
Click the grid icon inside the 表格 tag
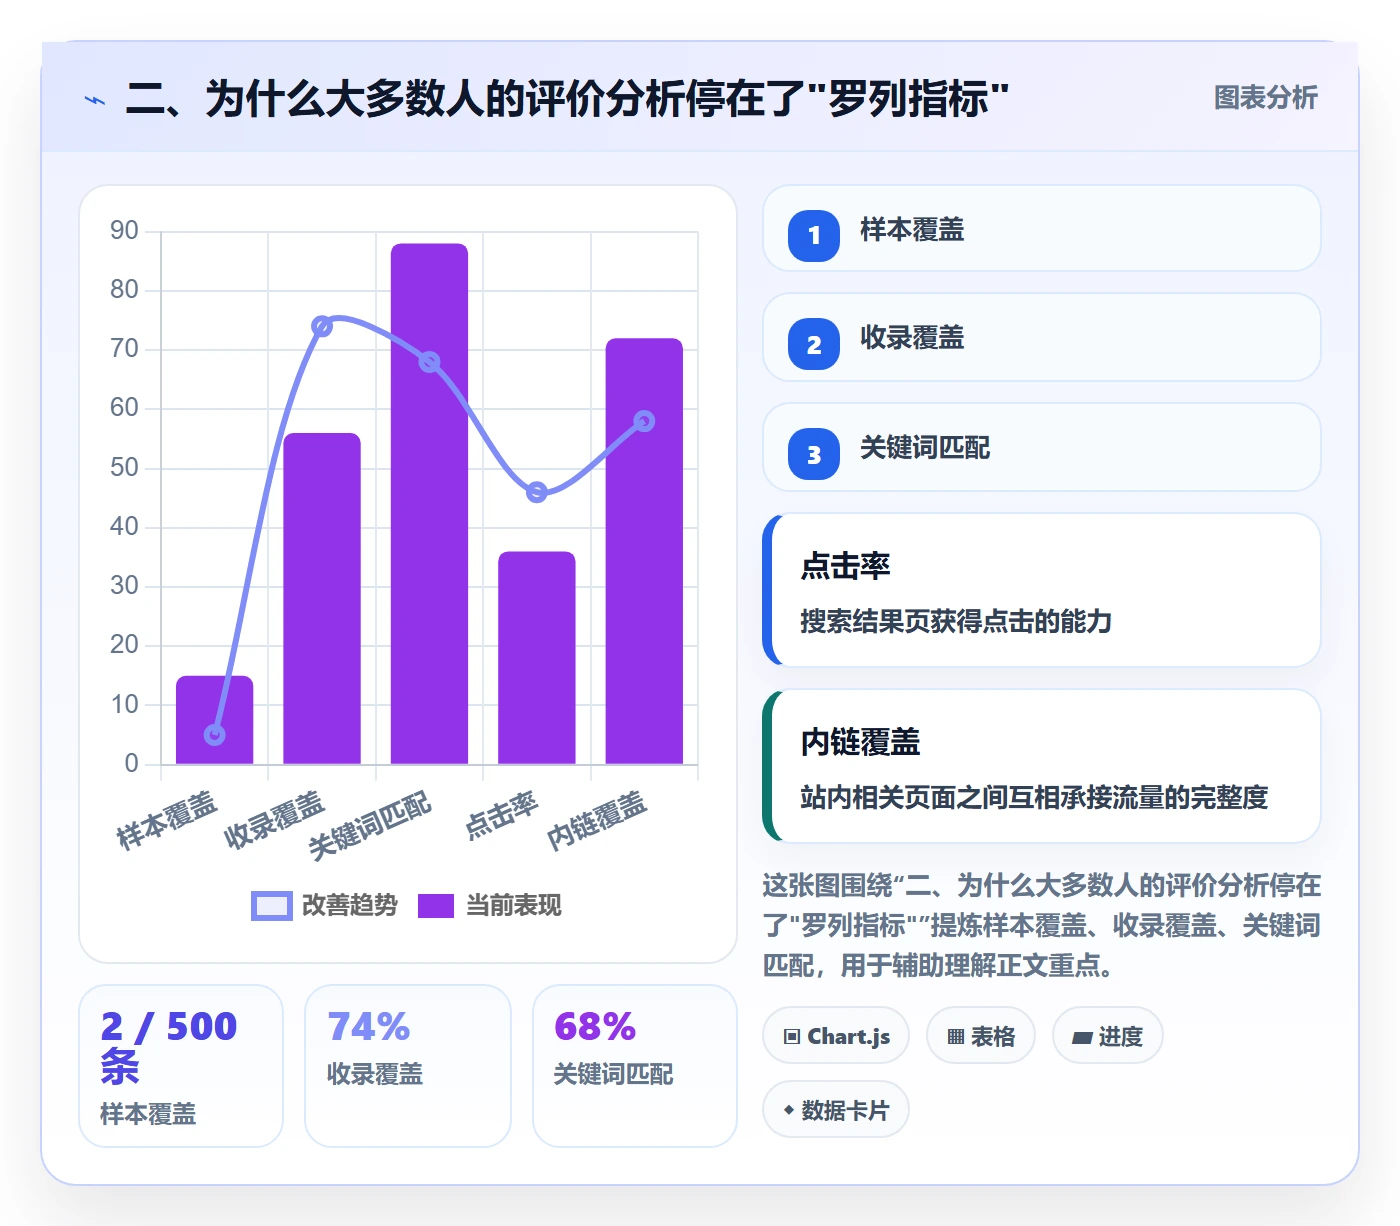pos(956,1037)
